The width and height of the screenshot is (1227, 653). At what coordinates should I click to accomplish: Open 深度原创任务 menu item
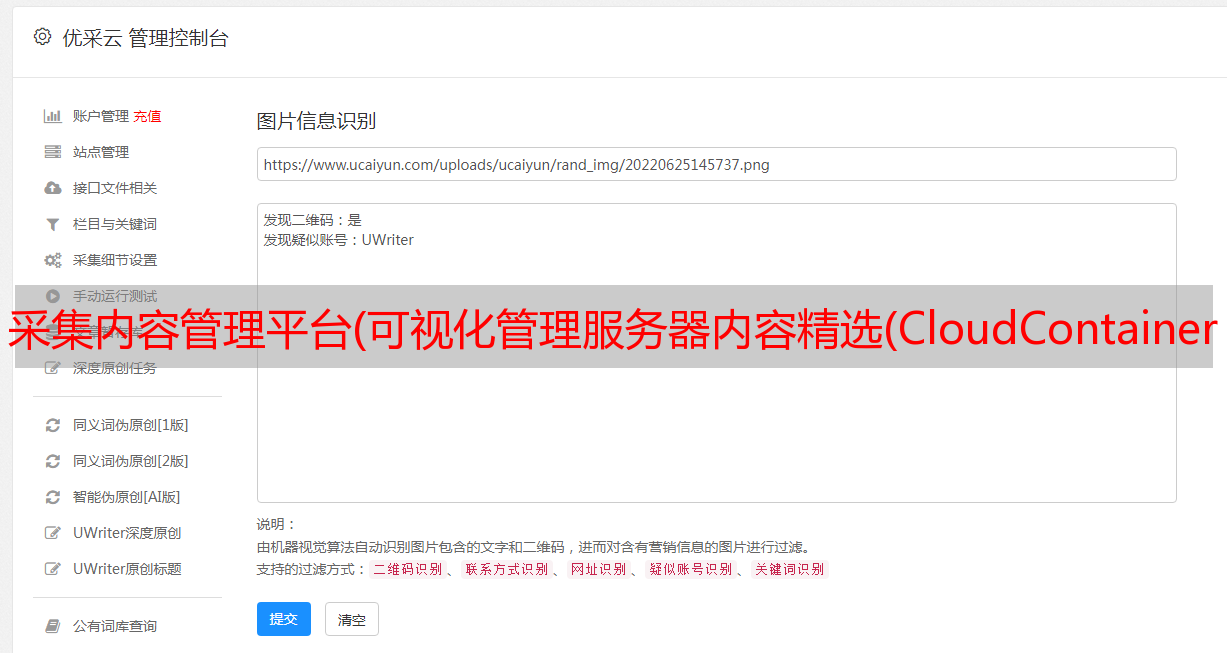(115, 368)
